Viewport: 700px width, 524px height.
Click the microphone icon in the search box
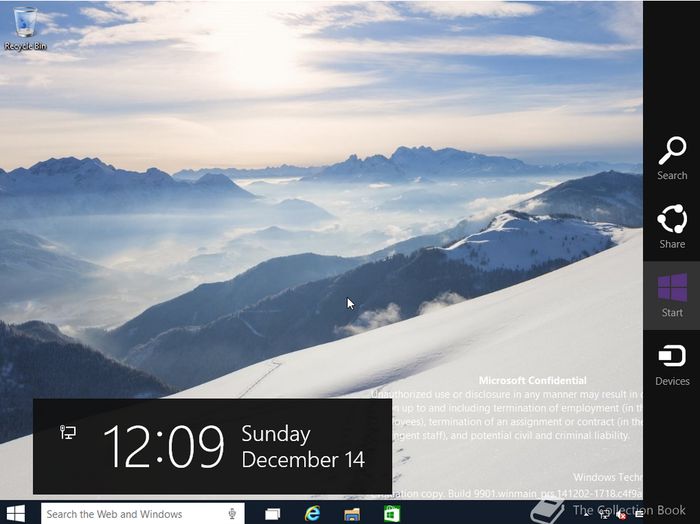click(x=232, y=513)
